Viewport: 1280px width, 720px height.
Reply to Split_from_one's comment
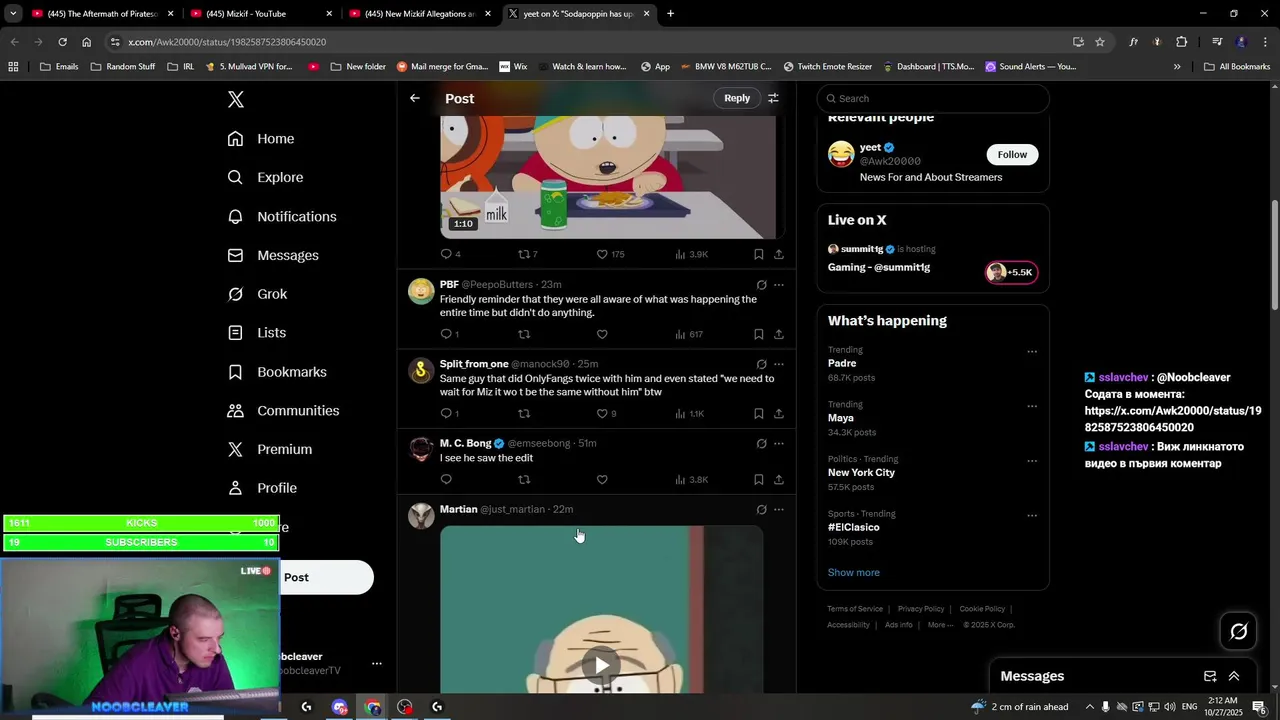(450, 413)
